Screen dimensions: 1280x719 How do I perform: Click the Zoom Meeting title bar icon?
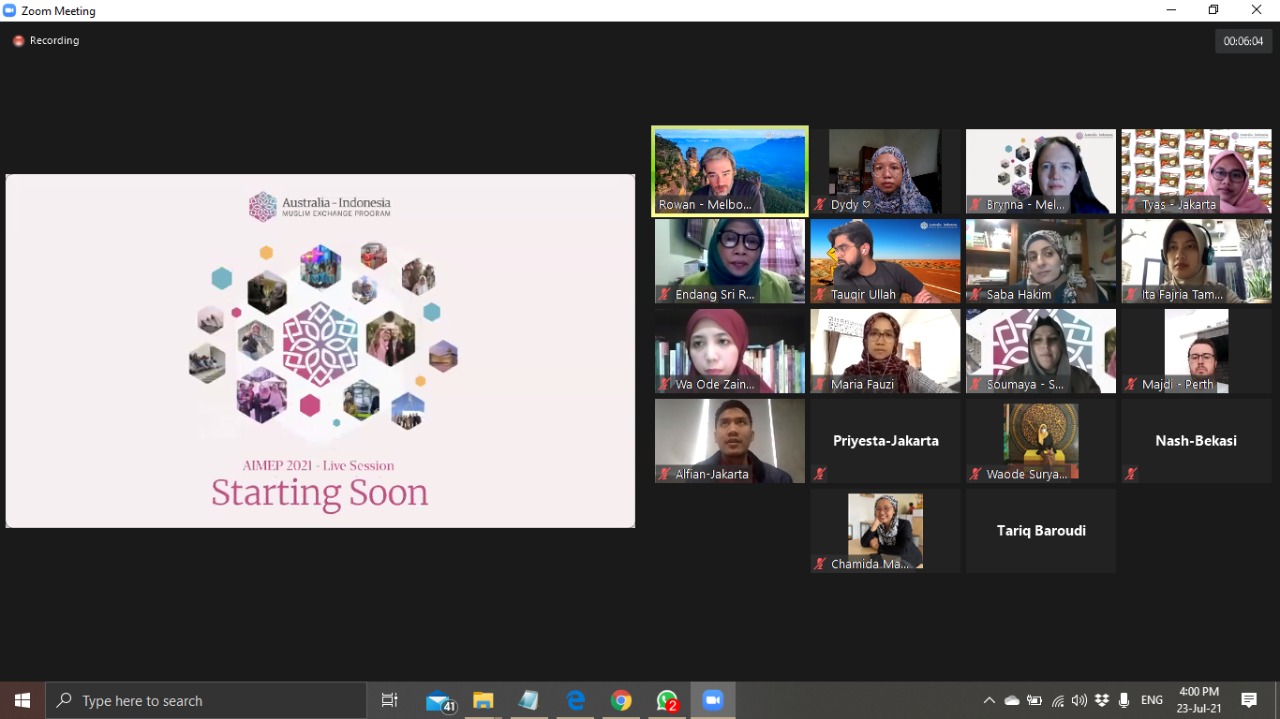pyautogui.click(x=10, y=10)
